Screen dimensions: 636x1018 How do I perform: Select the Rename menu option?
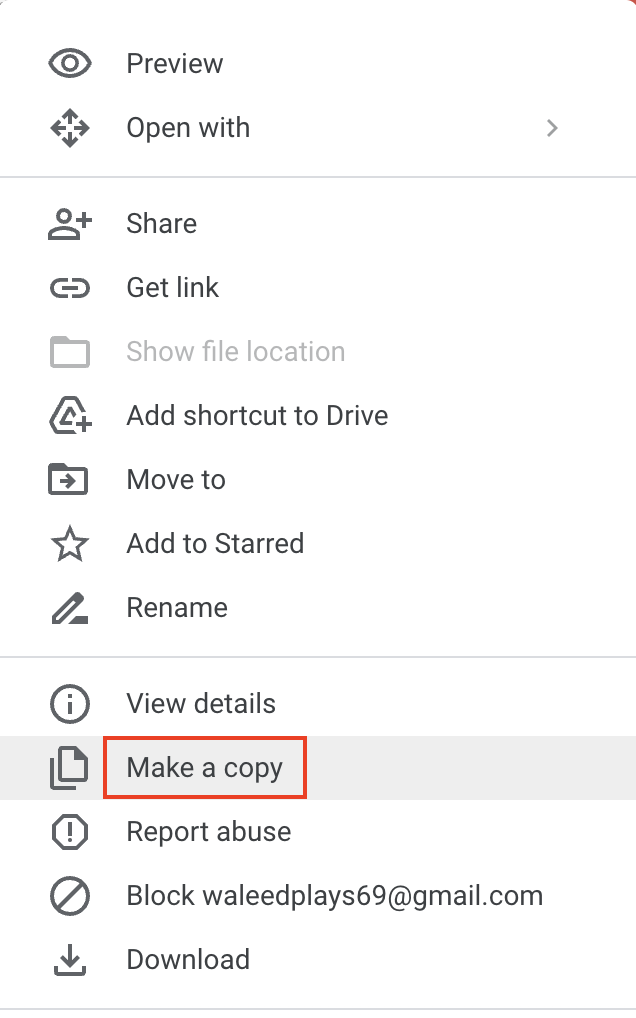(x=177, y=608)
